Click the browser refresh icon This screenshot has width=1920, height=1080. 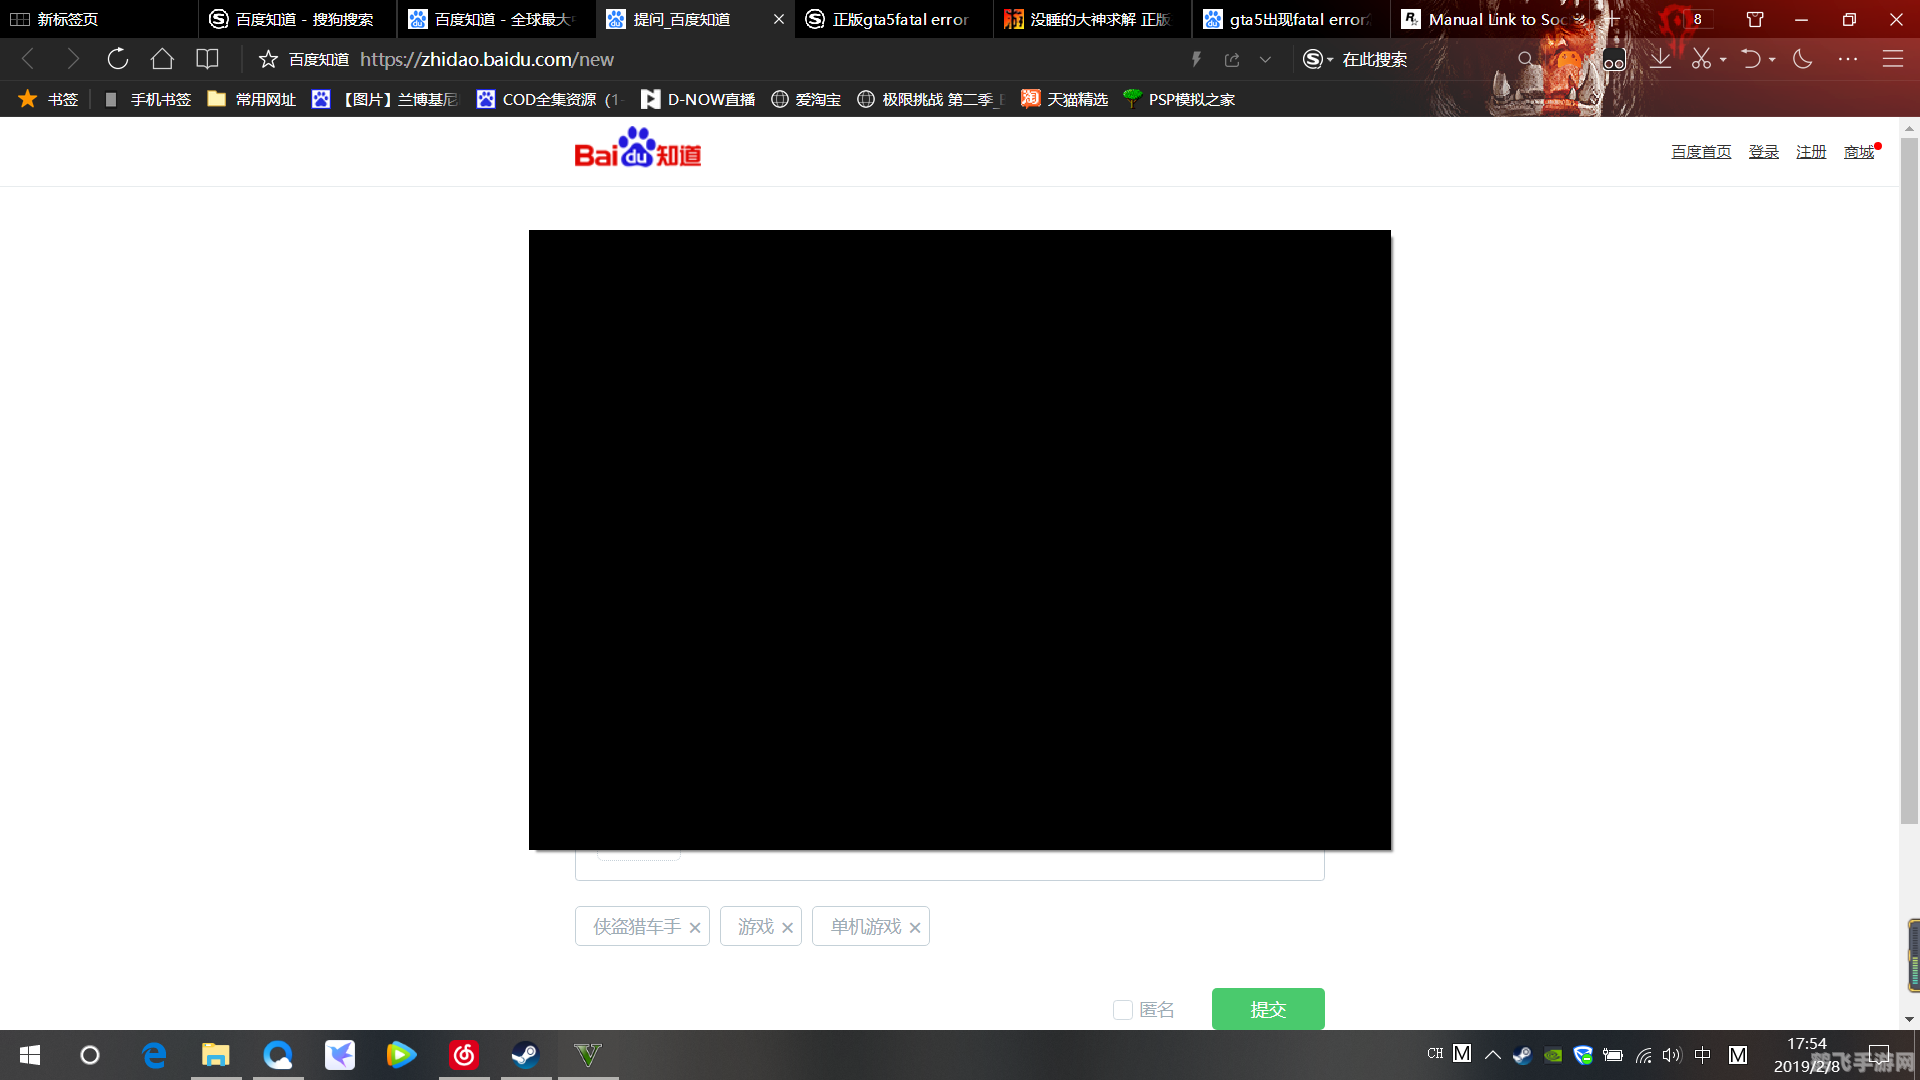coord(118,59)
